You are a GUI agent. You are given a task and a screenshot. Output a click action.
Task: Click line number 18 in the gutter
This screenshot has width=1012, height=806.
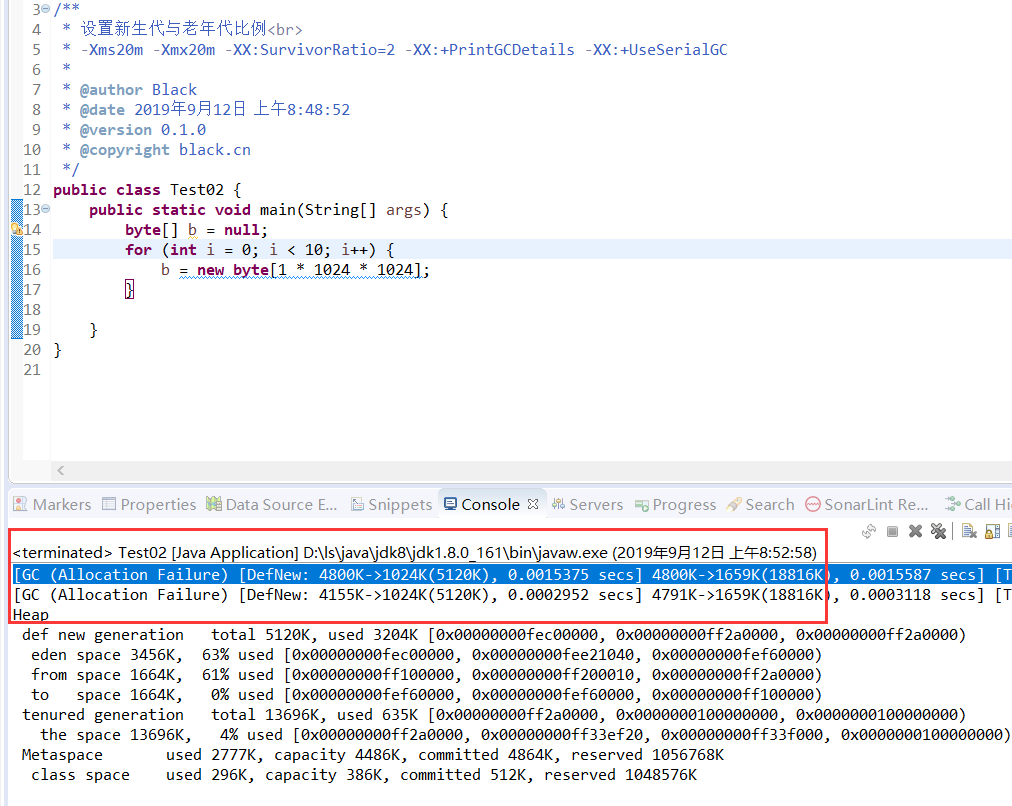32,310
